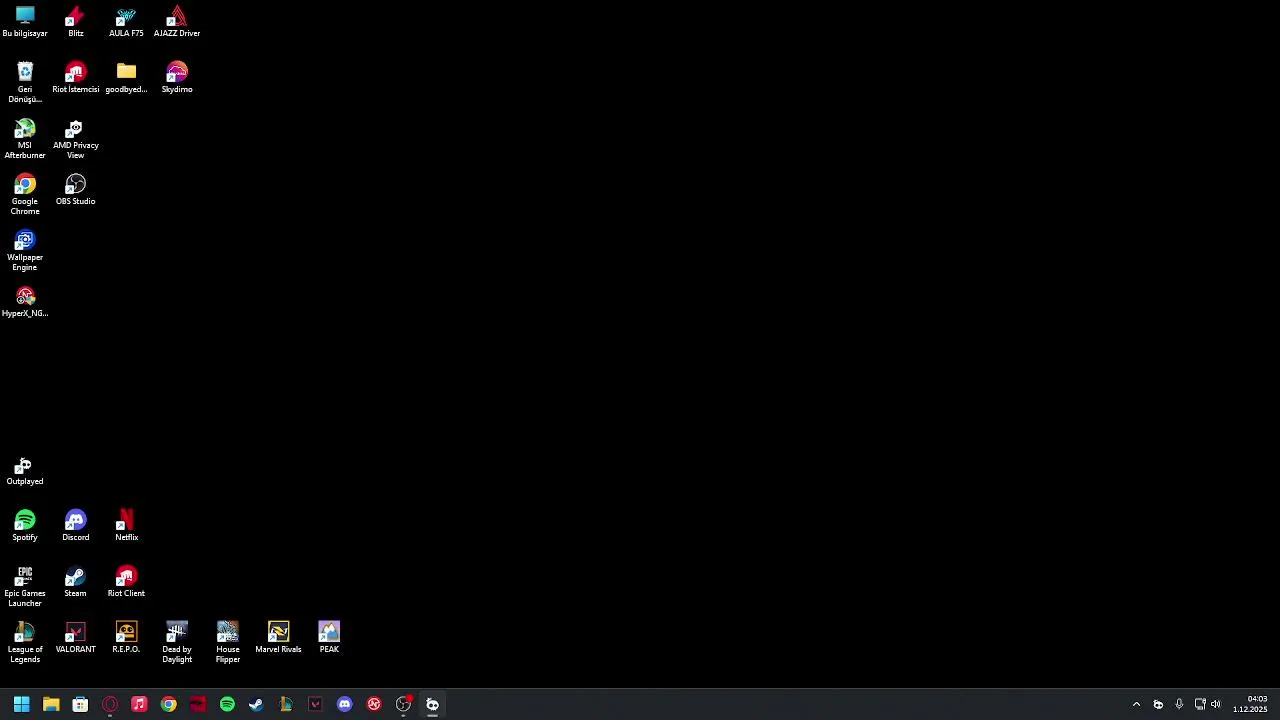Launch Valorant from the taskbar
Screen dimensions: 1280x720
click(x=315, y=704)
